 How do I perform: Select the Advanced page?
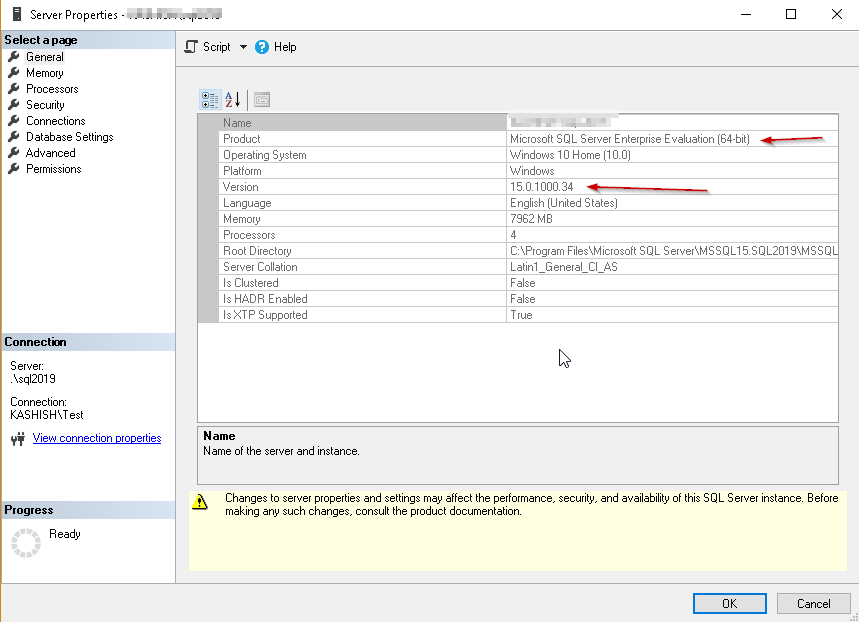pyautogui.click(x=50, y=153)
